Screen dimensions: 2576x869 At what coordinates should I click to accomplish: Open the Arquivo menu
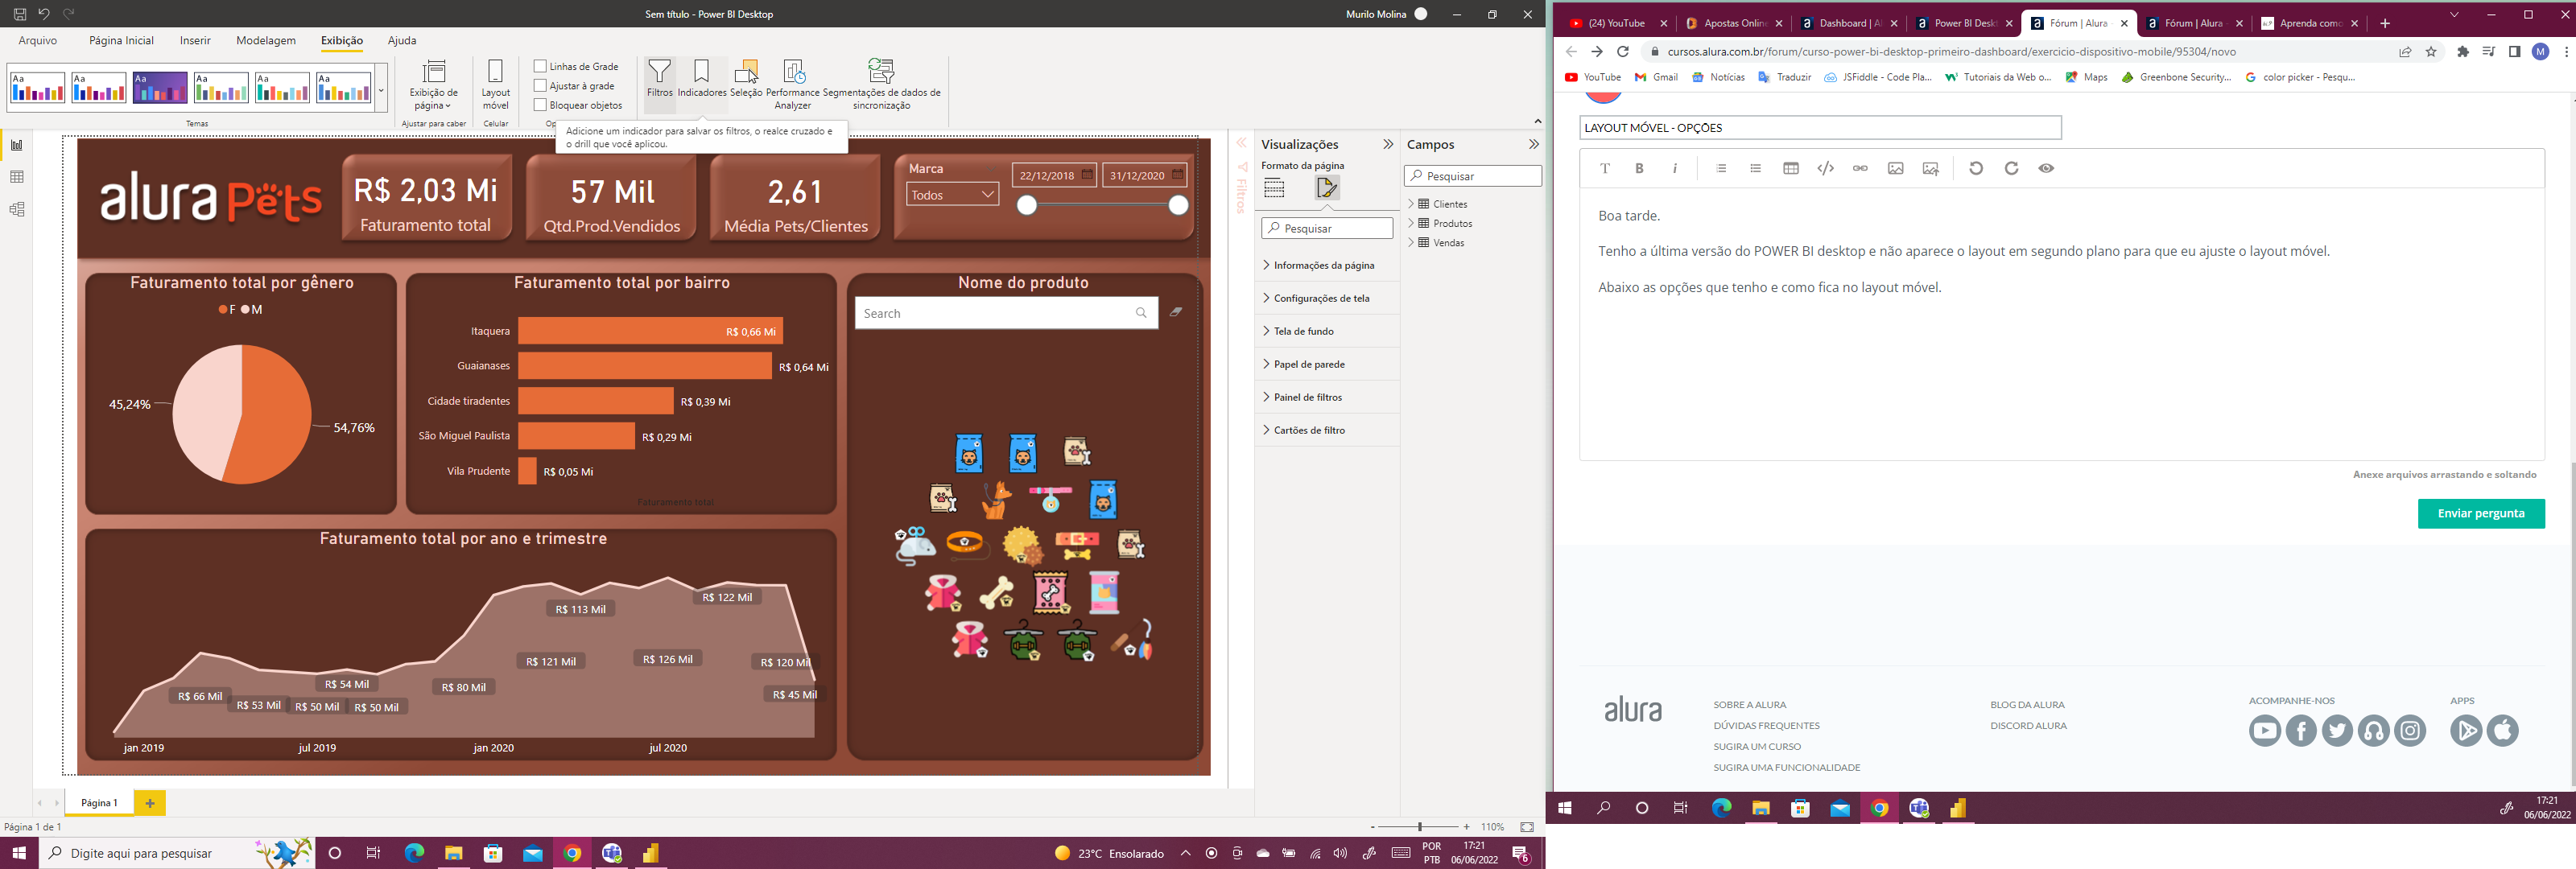(38, 40)
